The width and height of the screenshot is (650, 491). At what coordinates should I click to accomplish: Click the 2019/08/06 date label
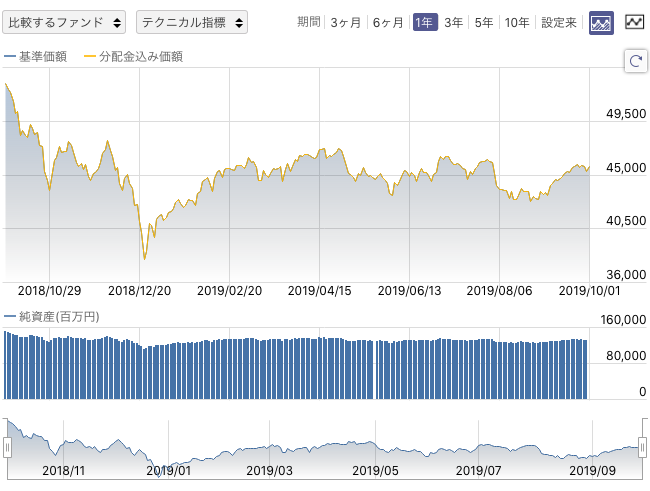500,291
